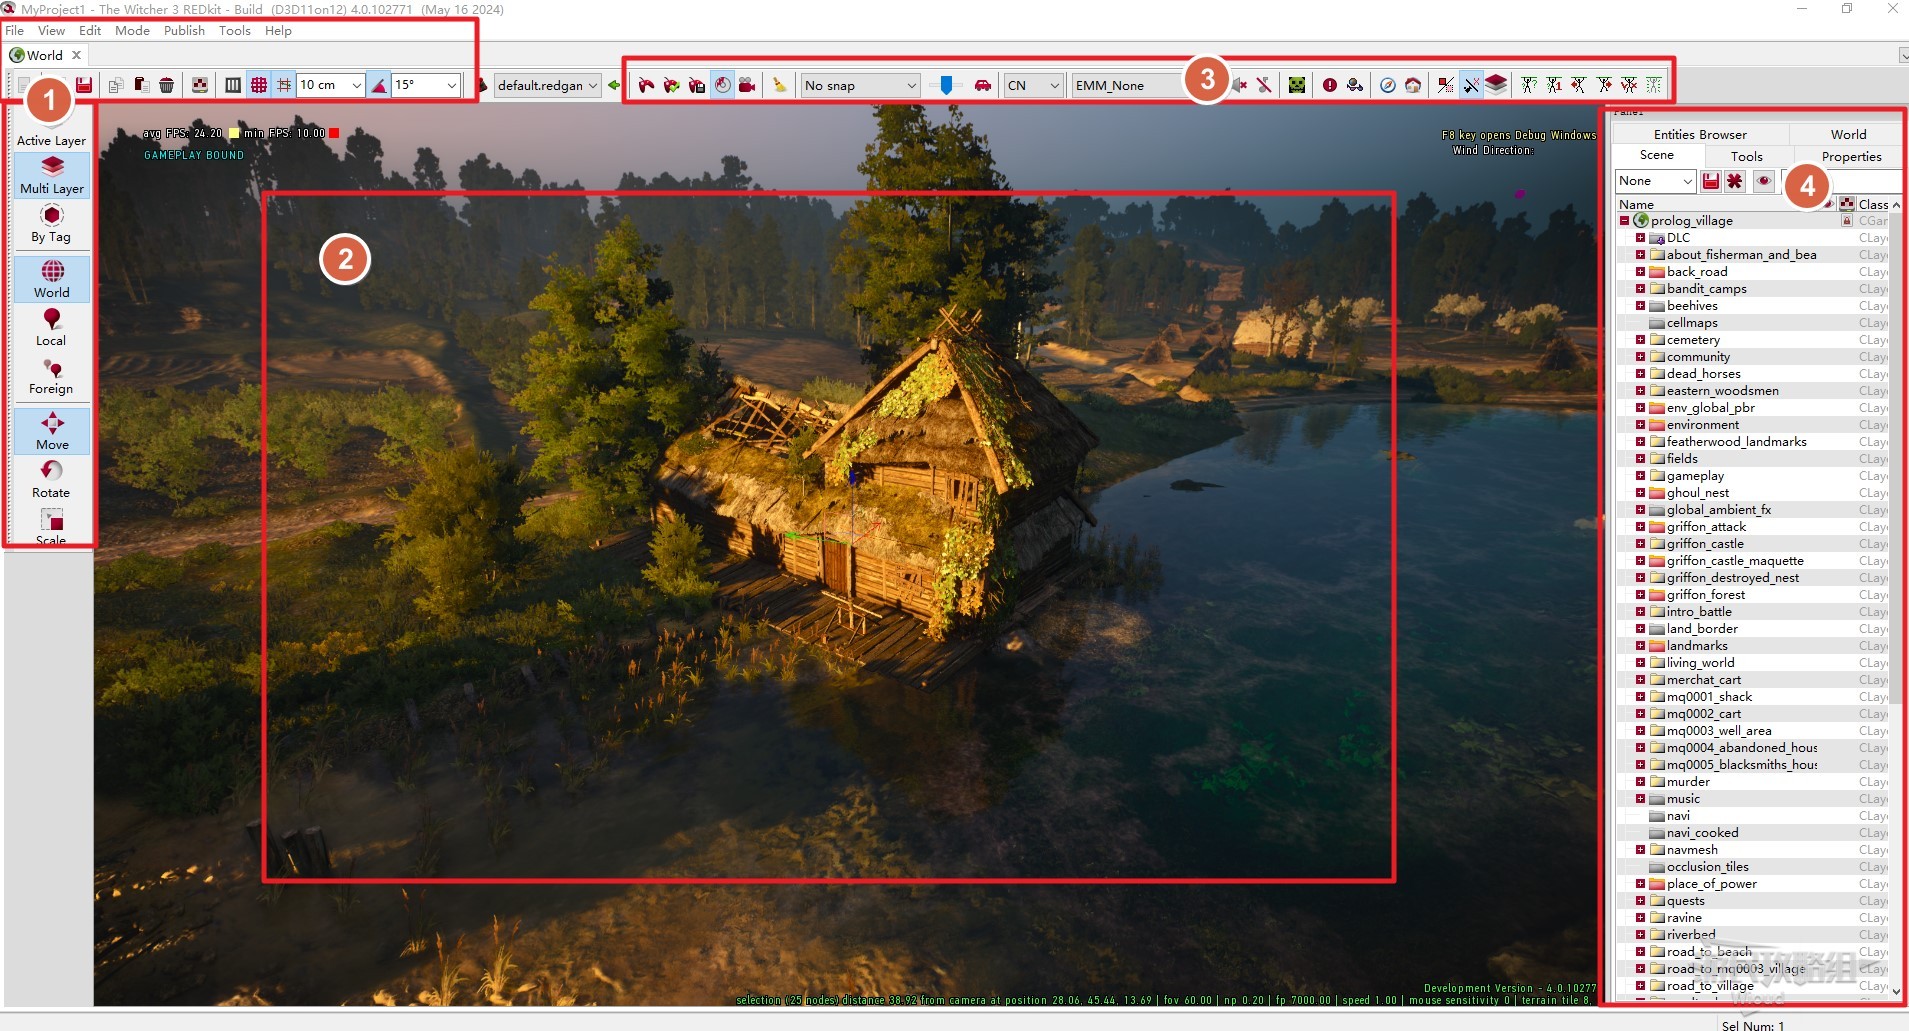This screenshot has height=1031, width=1909.
Task: Open the 15° rotation snap dropdown
Action: coord(426,85)
